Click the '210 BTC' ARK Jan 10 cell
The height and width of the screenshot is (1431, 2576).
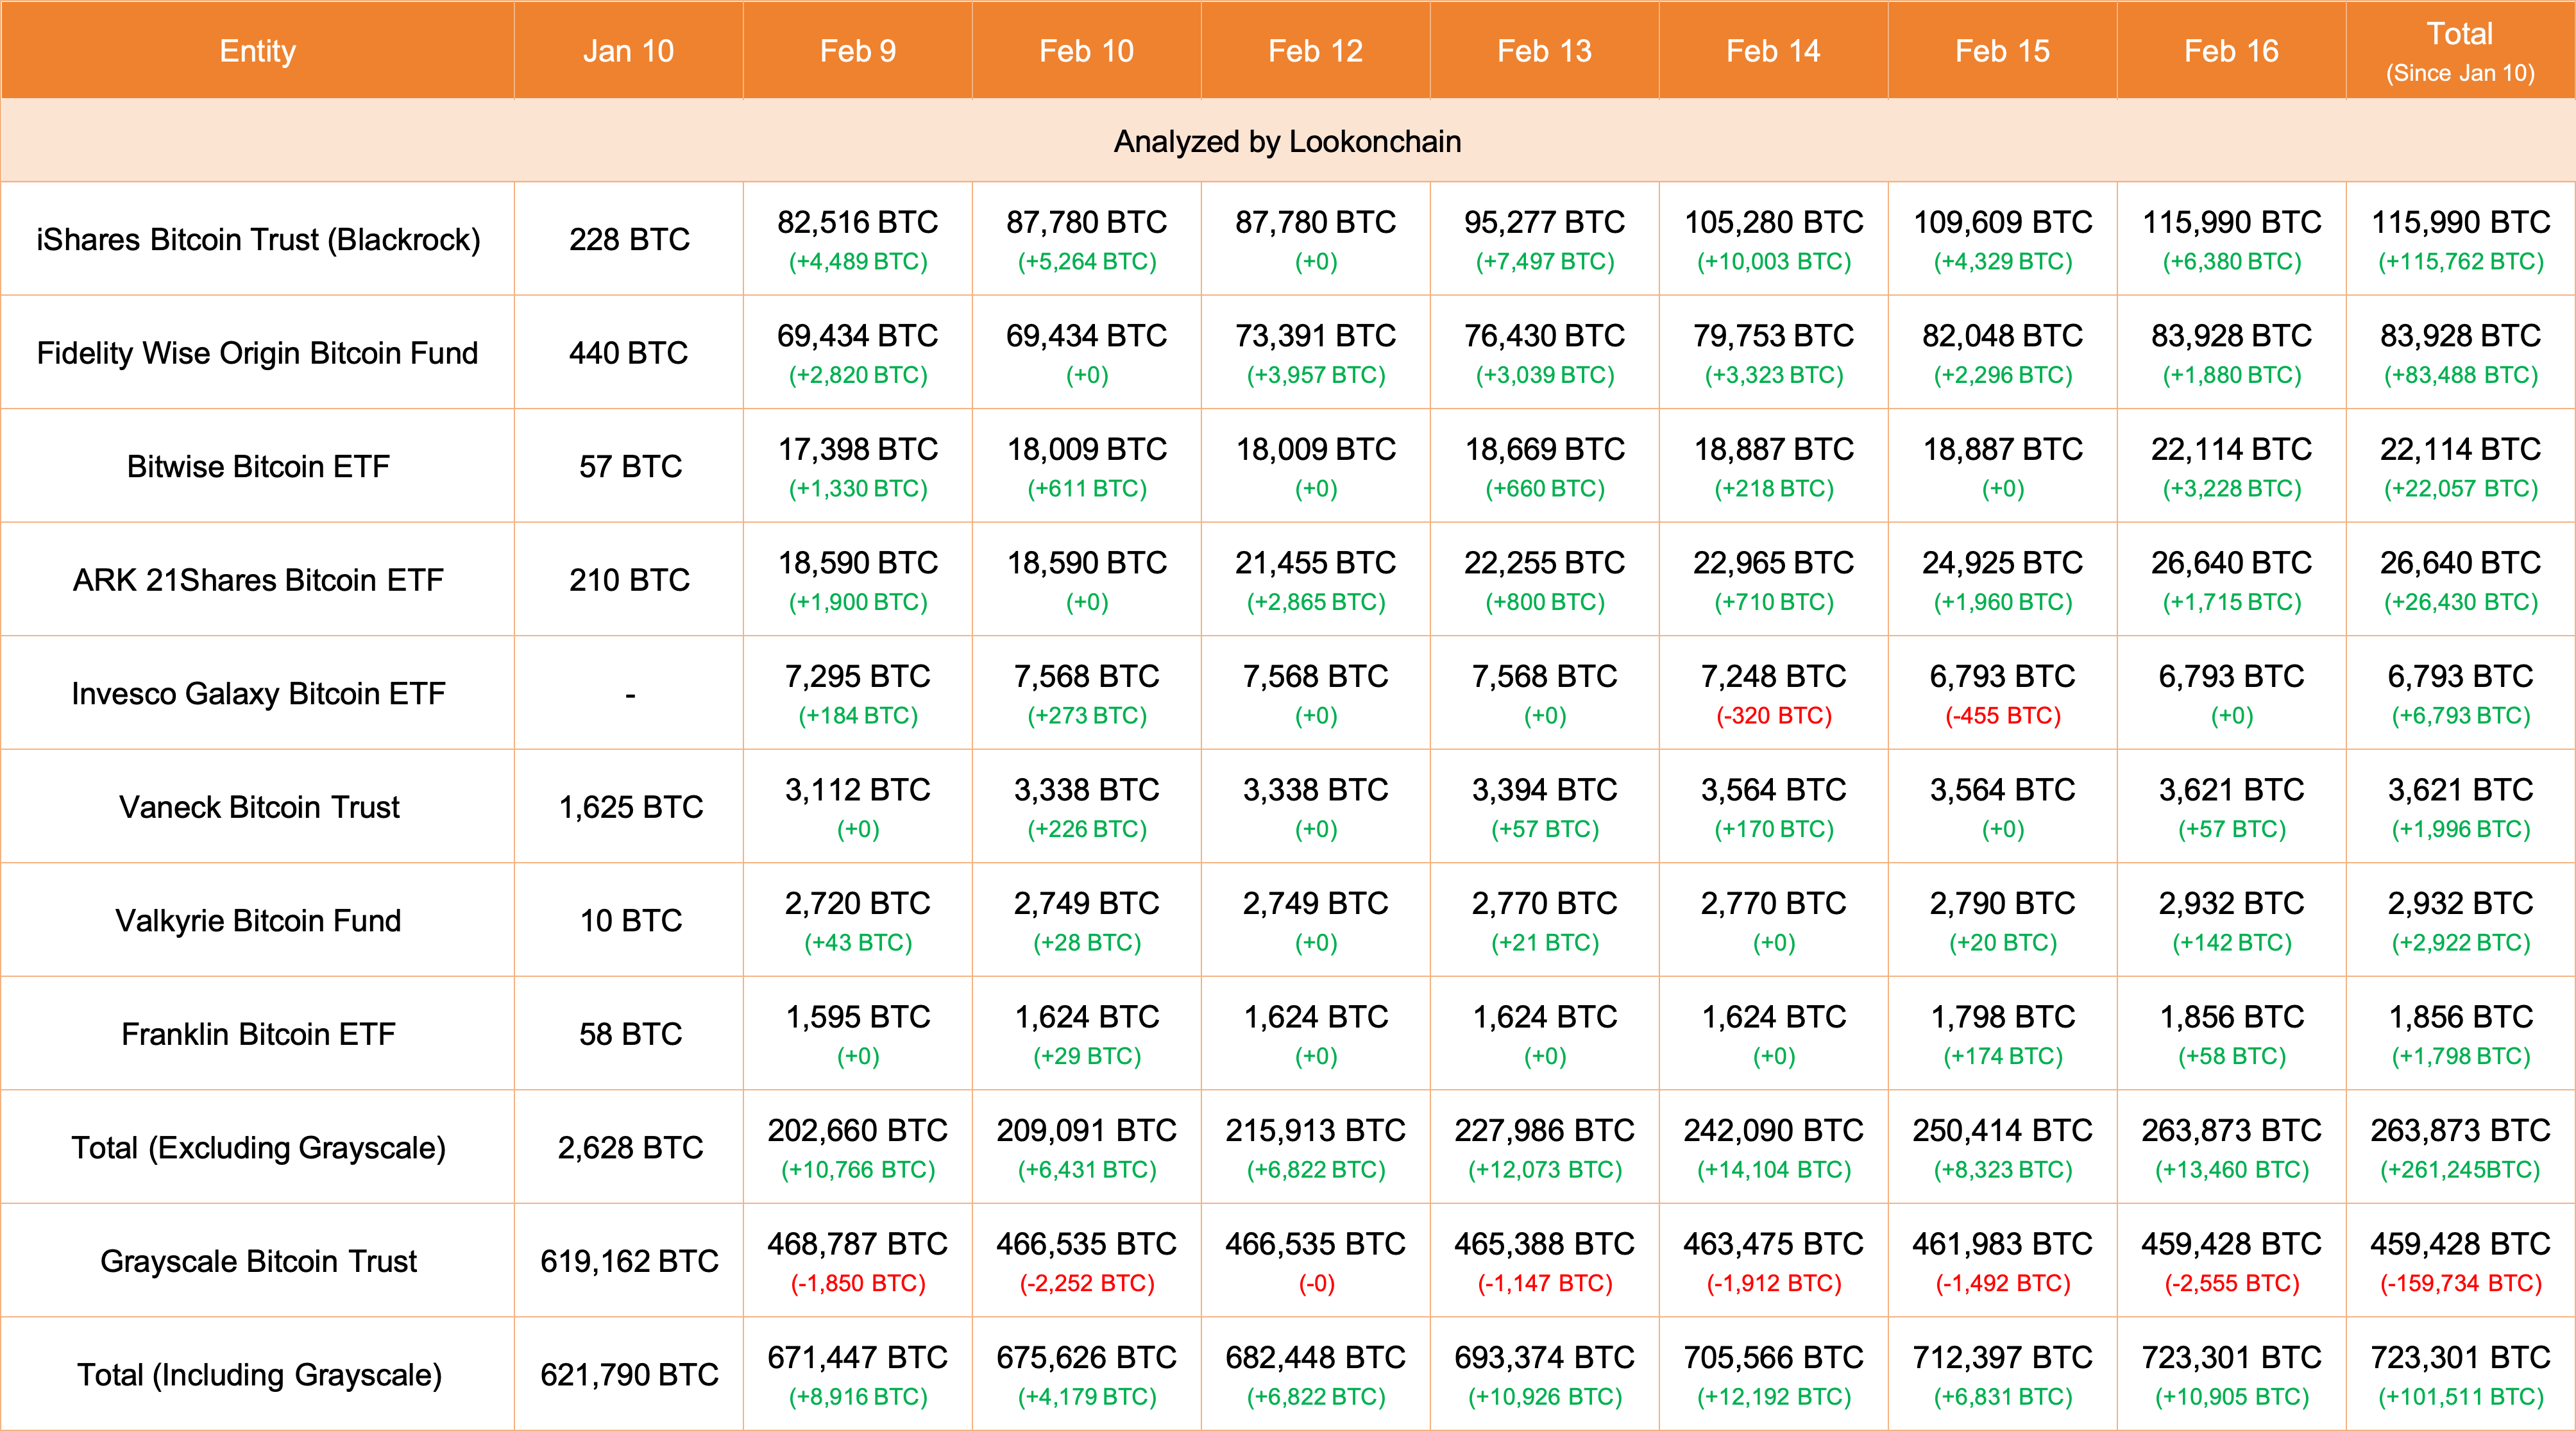point(629,580)
